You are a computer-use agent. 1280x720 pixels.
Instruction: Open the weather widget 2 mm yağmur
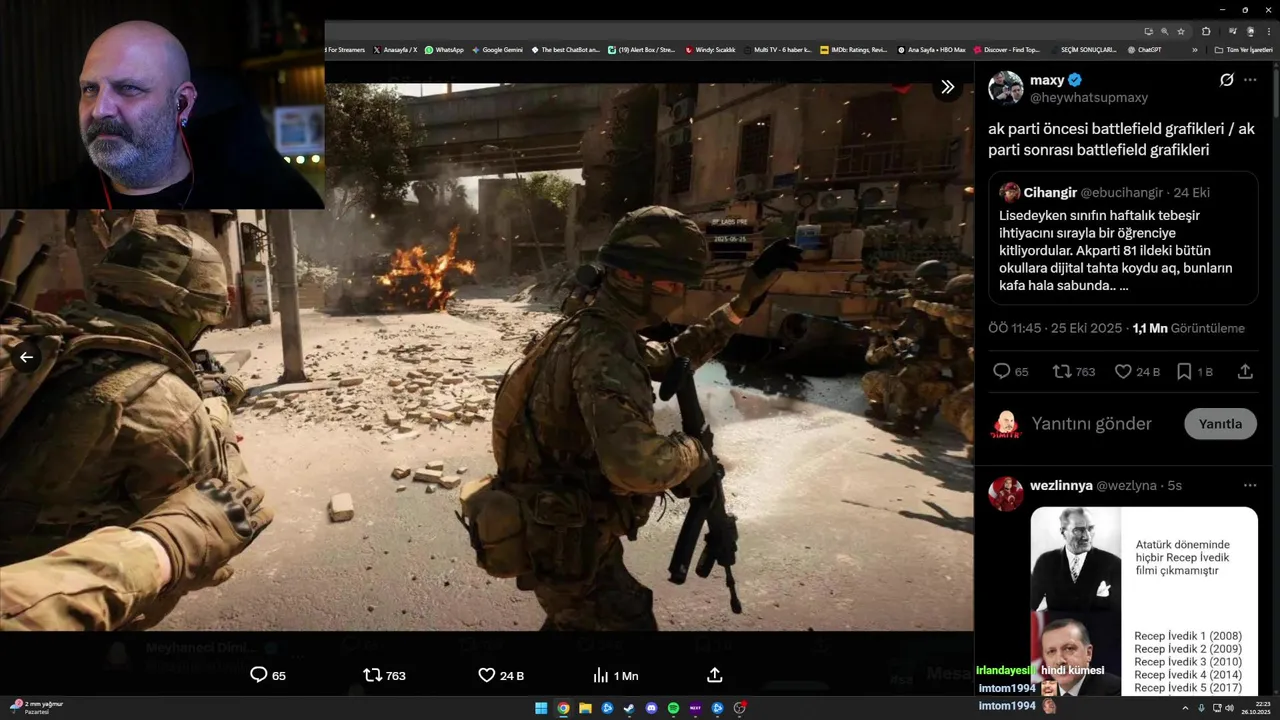(x=38, y=707)
